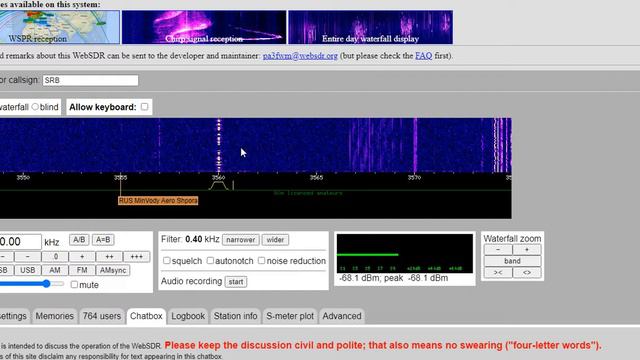Open the S-meter plot tab
The image size is (640, 360).
[290, 316]
